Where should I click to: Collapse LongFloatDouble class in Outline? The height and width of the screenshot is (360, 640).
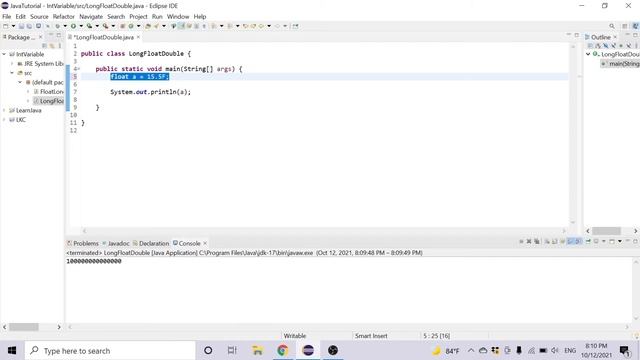click(x=588, y=54)
